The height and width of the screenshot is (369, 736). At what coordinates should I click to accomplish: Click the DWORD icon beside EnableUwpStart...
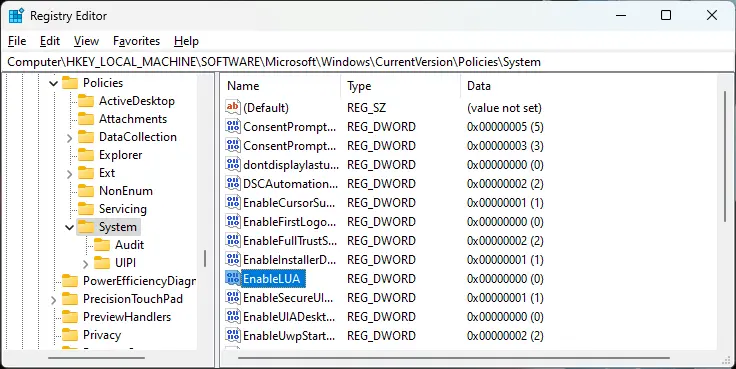point(233,336)
